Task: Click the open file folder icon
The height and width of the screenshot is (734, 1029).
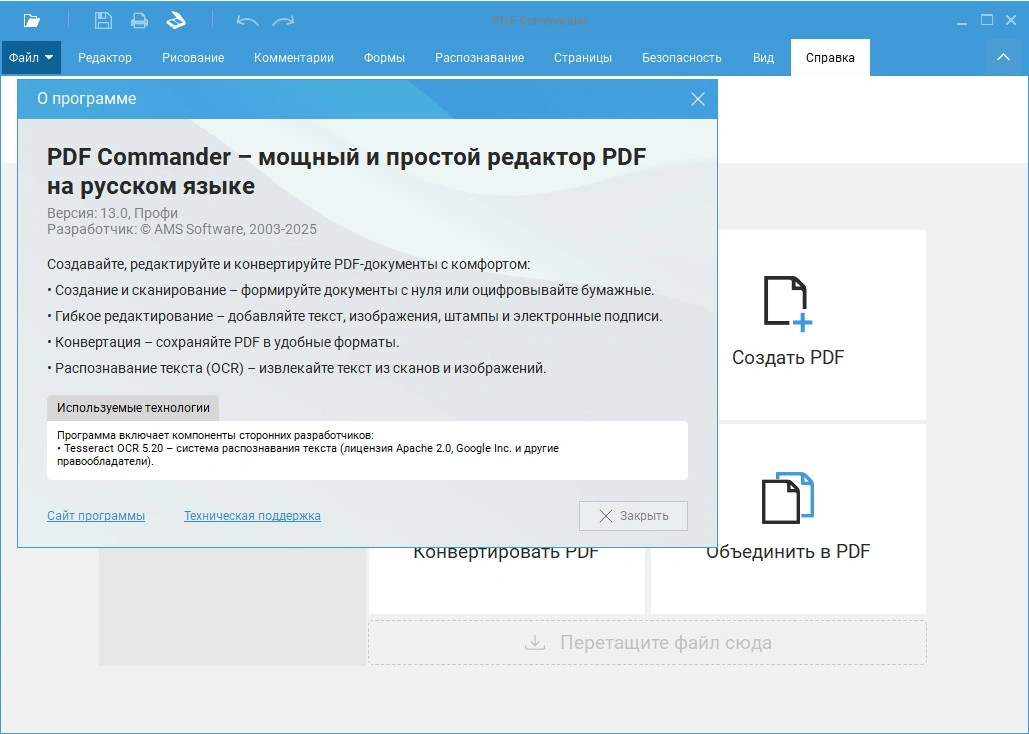Action: pyautogui.click(x=32, y=20)
